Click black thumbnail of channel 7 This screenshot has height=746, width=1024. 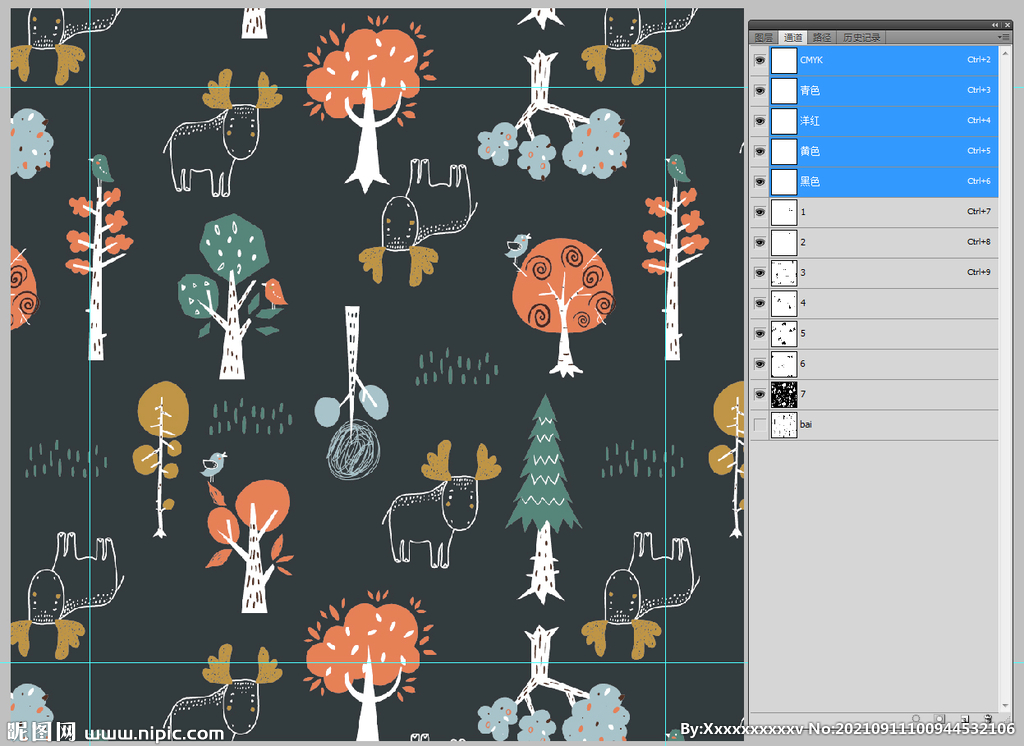[784, 395]
